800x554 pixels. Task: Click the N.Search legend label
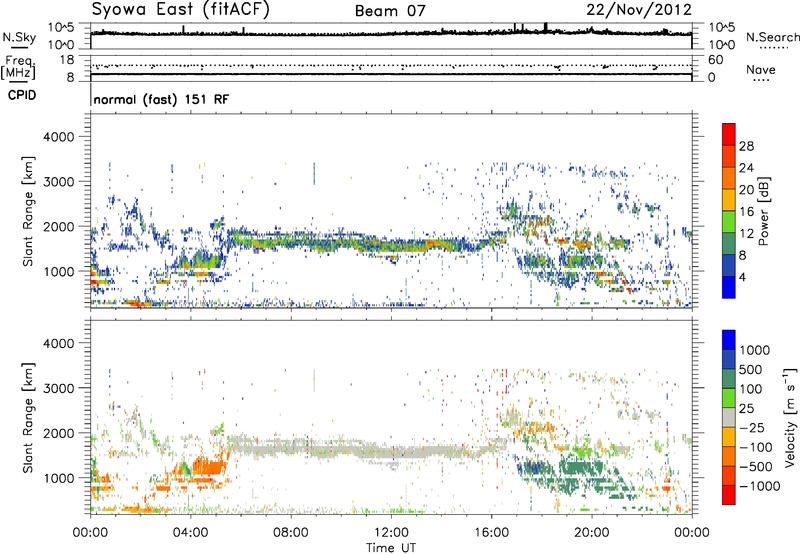pos(772,37)
